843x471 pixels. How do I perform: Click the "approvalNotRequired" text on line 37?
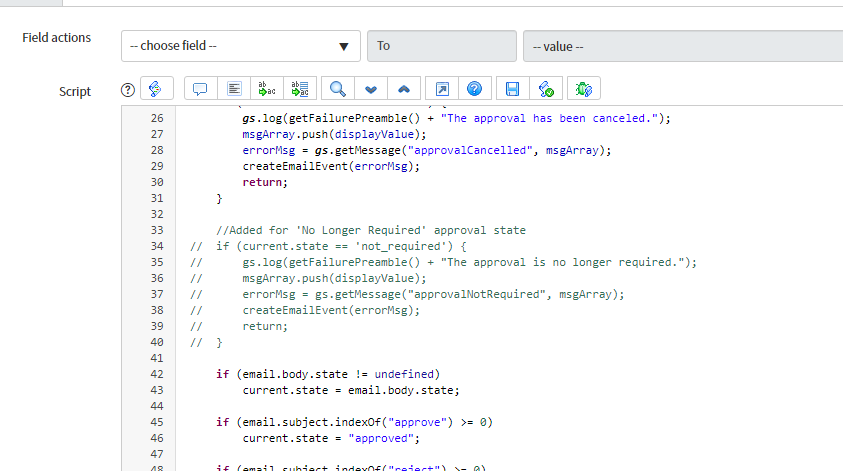pyautogui.click(x=476, y=295)
